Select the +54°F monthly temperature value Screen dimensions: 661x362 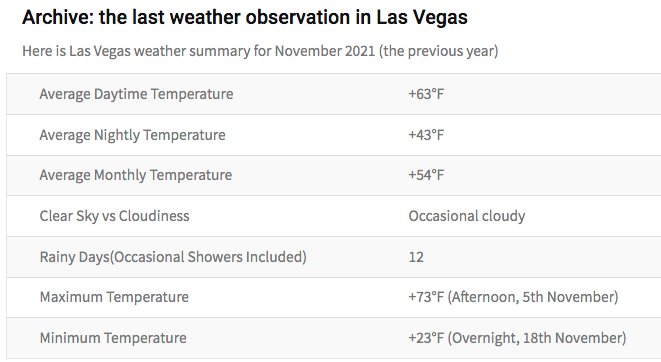[426, 175]
